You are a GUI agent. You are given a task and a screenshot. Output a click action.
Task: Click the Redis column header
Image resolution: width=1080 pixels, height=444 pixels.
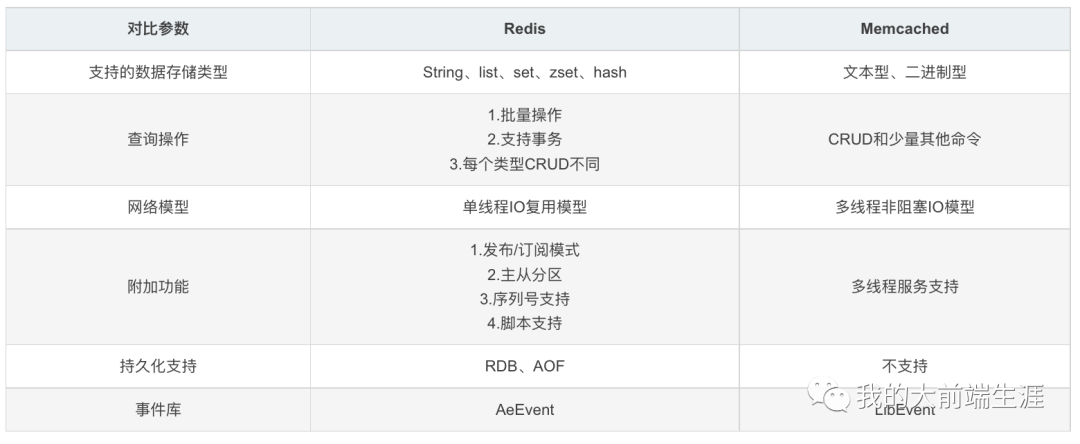tap(525, 29)
